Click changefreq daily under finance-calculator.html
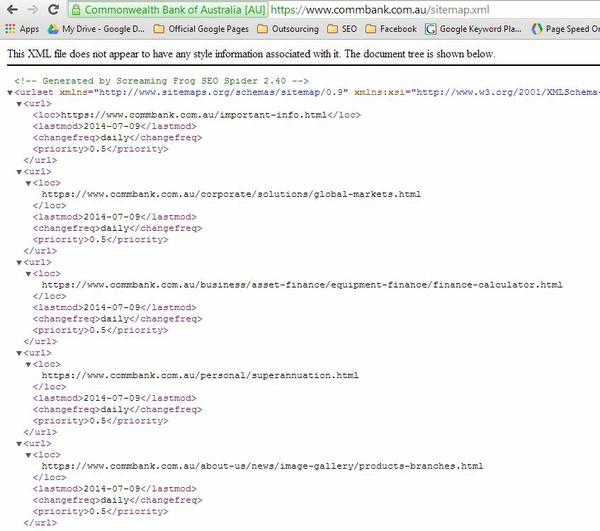 point(117,319)
